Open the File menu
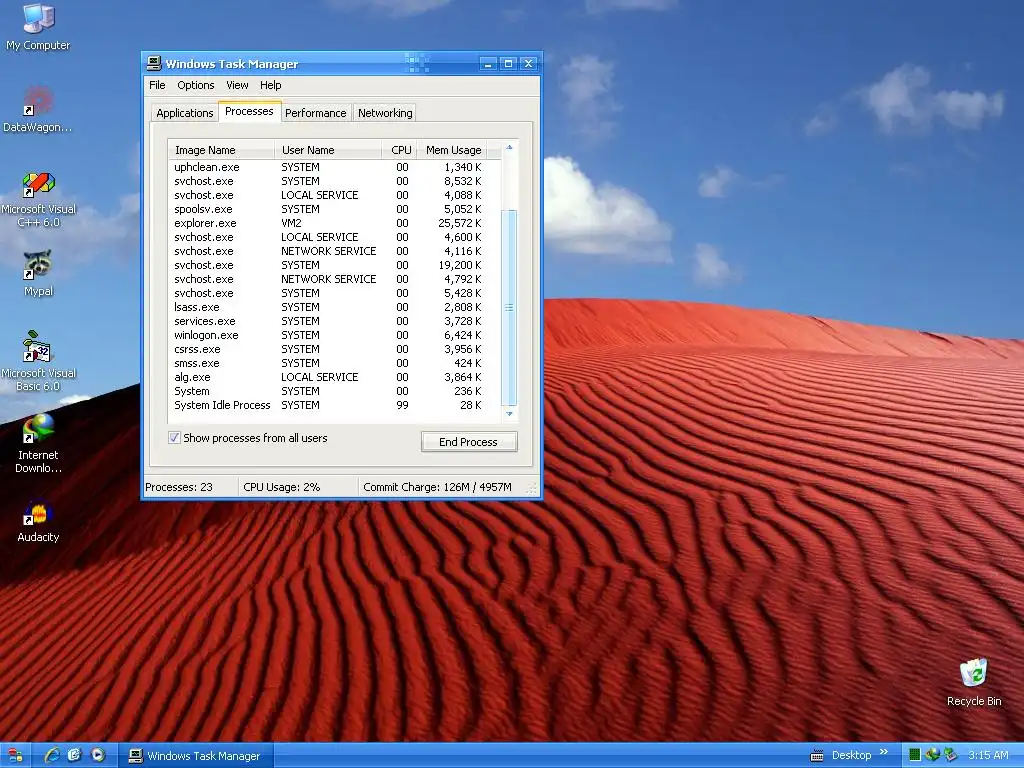Image resolution: width=1024 pixels, height=768 pixels. click(157, 85)
